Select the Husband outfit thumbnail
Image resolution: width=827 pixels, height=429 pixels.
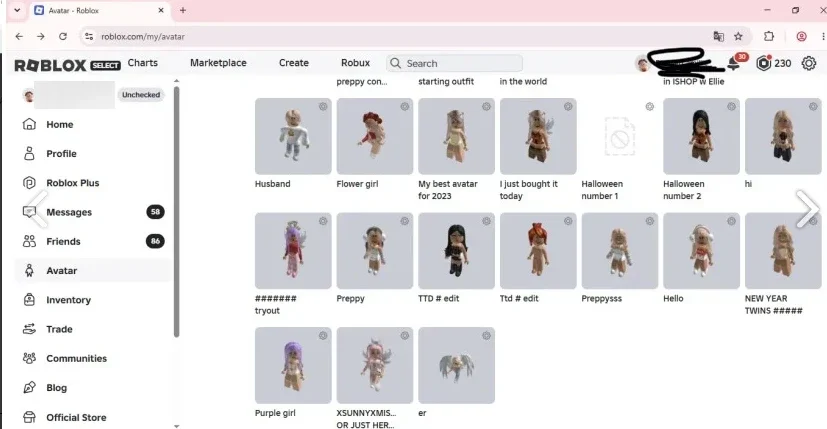click(x=293, y=136)
